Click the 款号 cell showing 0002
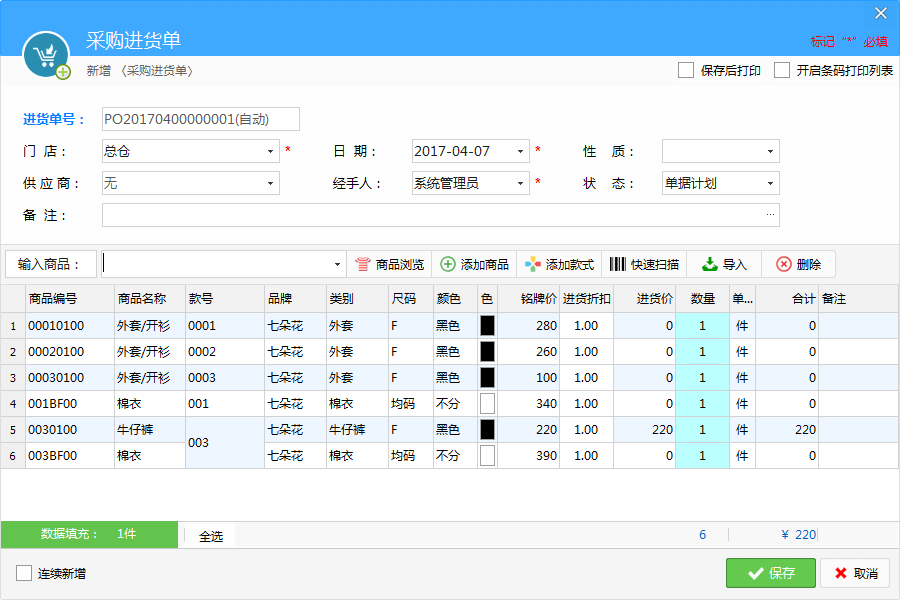The height and width of the screenshot is (600, 900). pos(225,351)
